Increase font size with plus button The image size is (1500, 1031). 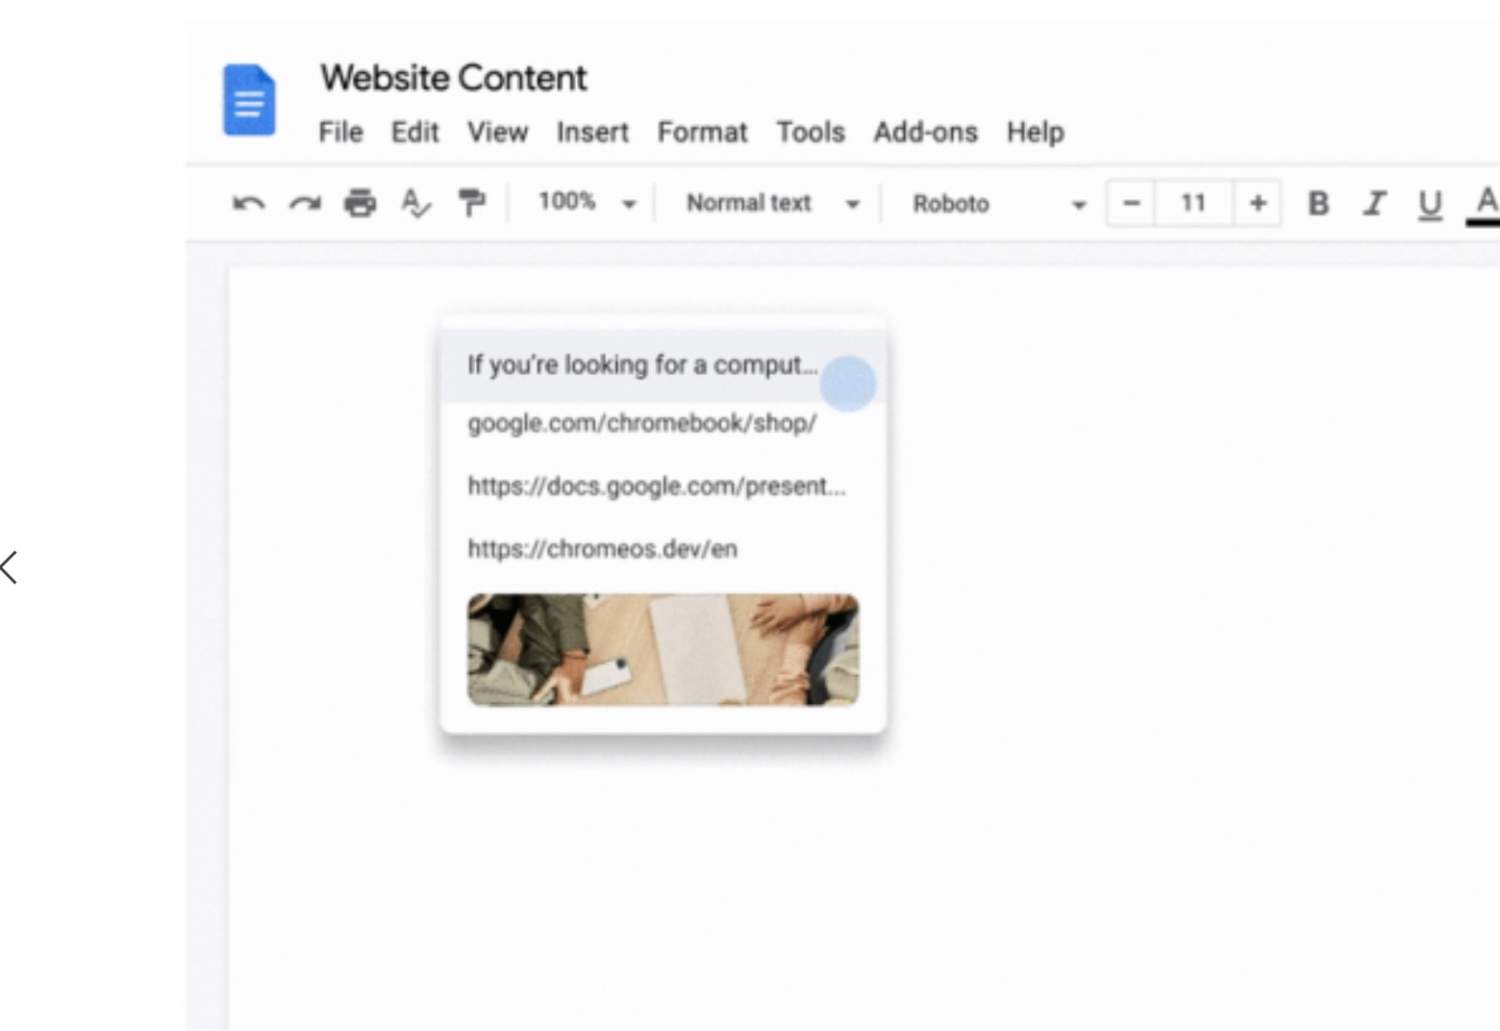click(x=1257, y=203)
